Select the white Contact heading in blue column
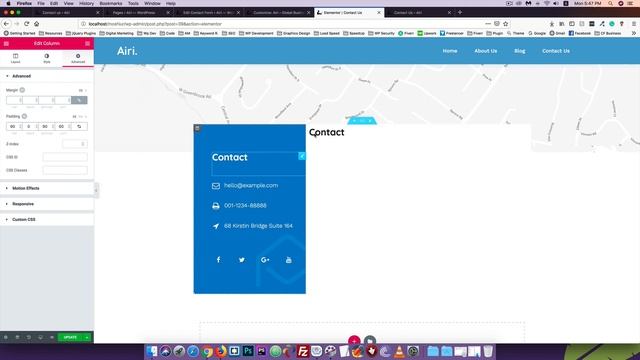The image size is (640, 360). (229, 158)
